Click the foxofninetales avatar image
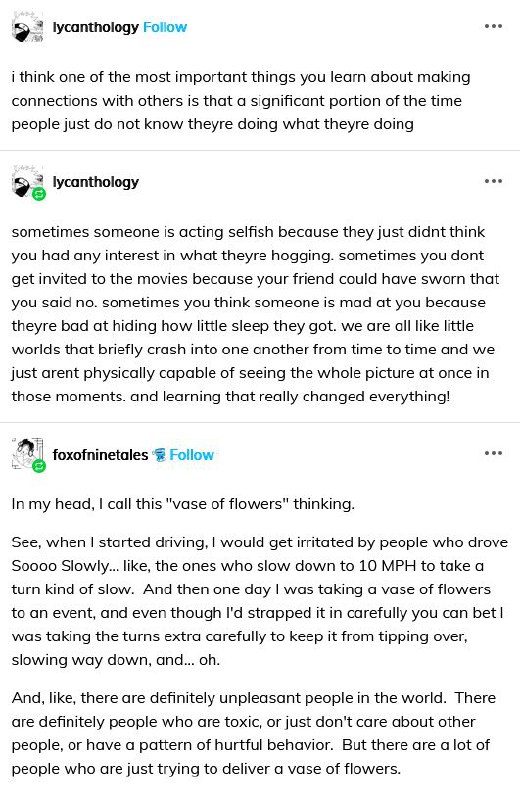 pos(28,453)
